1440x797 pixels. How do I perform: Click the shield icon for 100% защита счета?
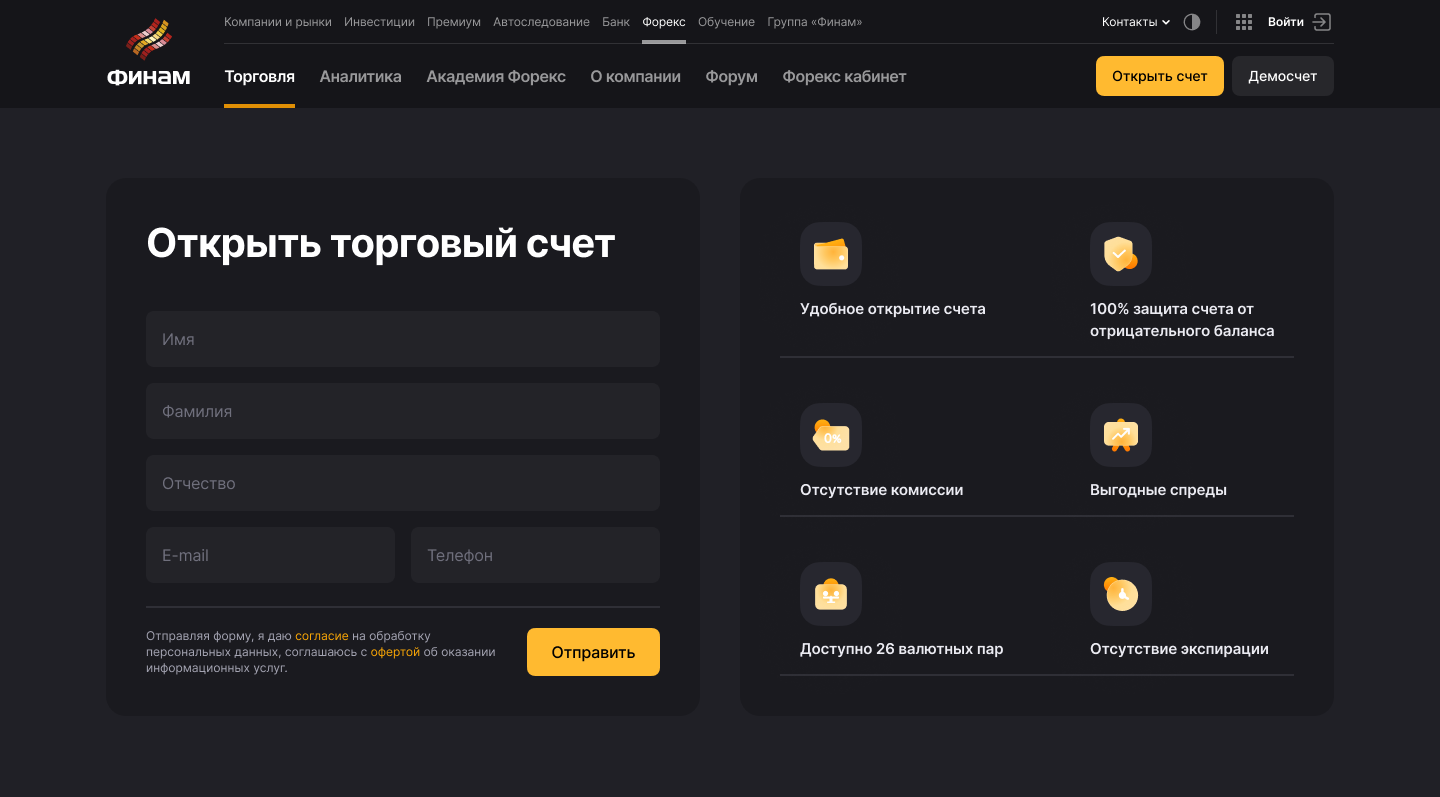click(x=1121, y=254)
